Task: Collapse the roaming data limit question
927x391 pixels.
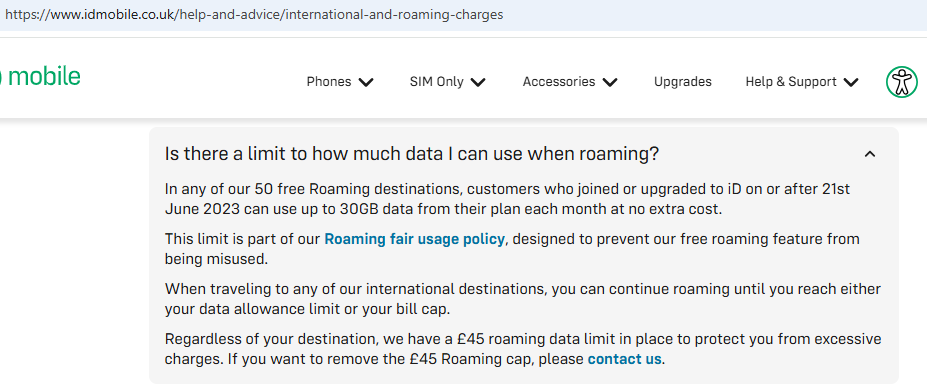Action: point(869,154)
